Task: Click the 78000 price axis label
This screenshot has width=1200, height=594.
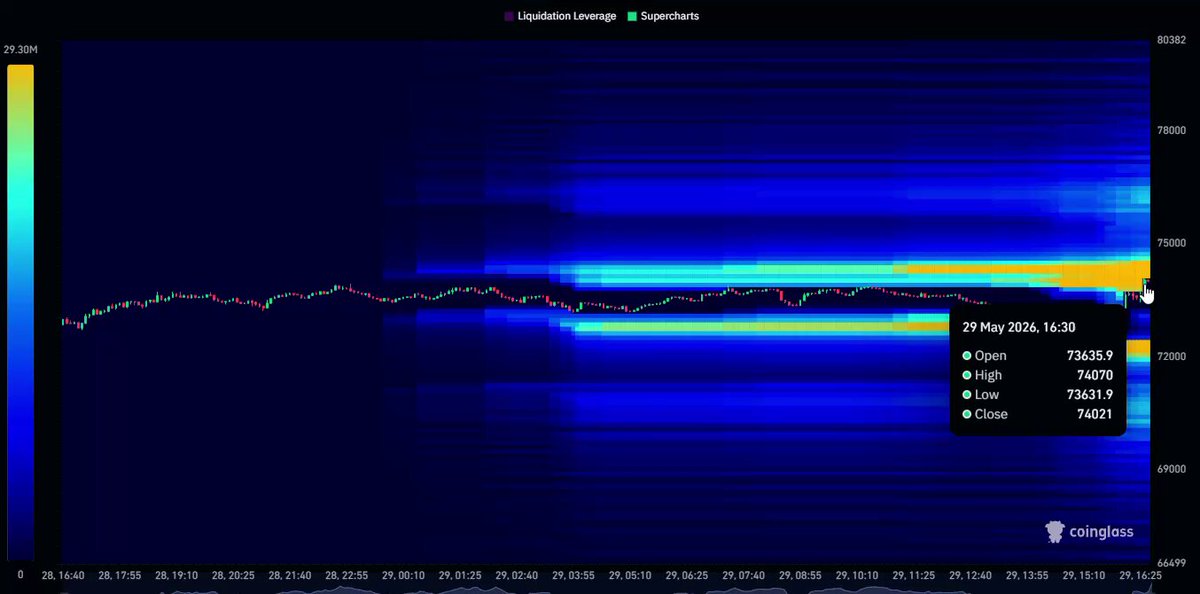Action: tap(1170, 130)
